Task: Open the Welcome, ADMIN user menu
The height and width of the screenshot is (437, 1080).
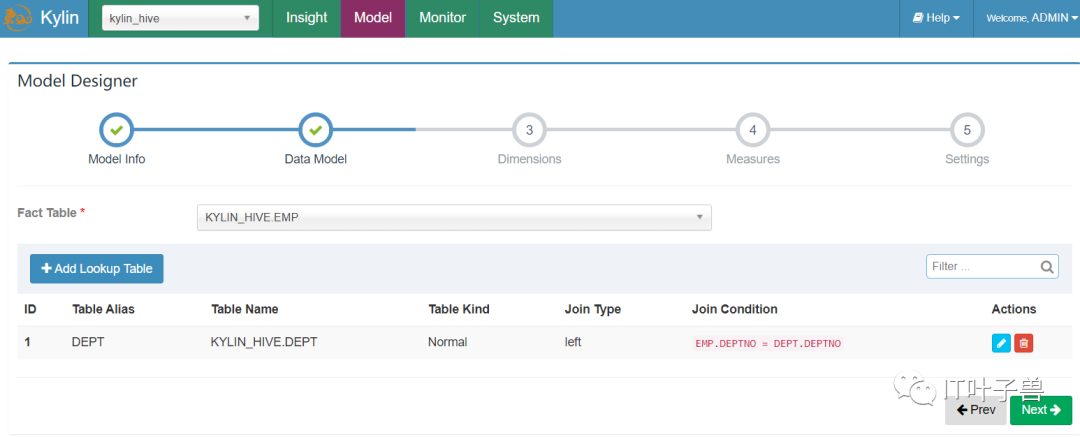Action: (x=1031, y=18)
